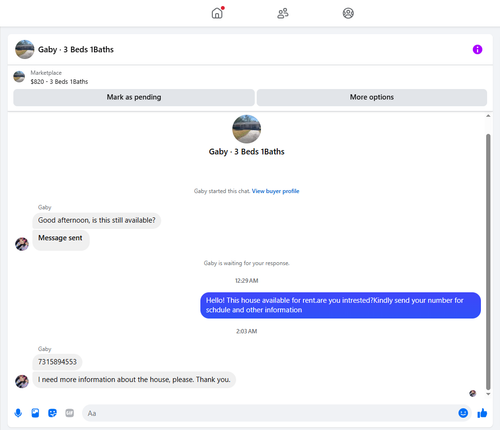The height and width of the screenshot is (430, 500).
Task: Click Gaby's header avatar thumbnail
Action: coord(25,49)
